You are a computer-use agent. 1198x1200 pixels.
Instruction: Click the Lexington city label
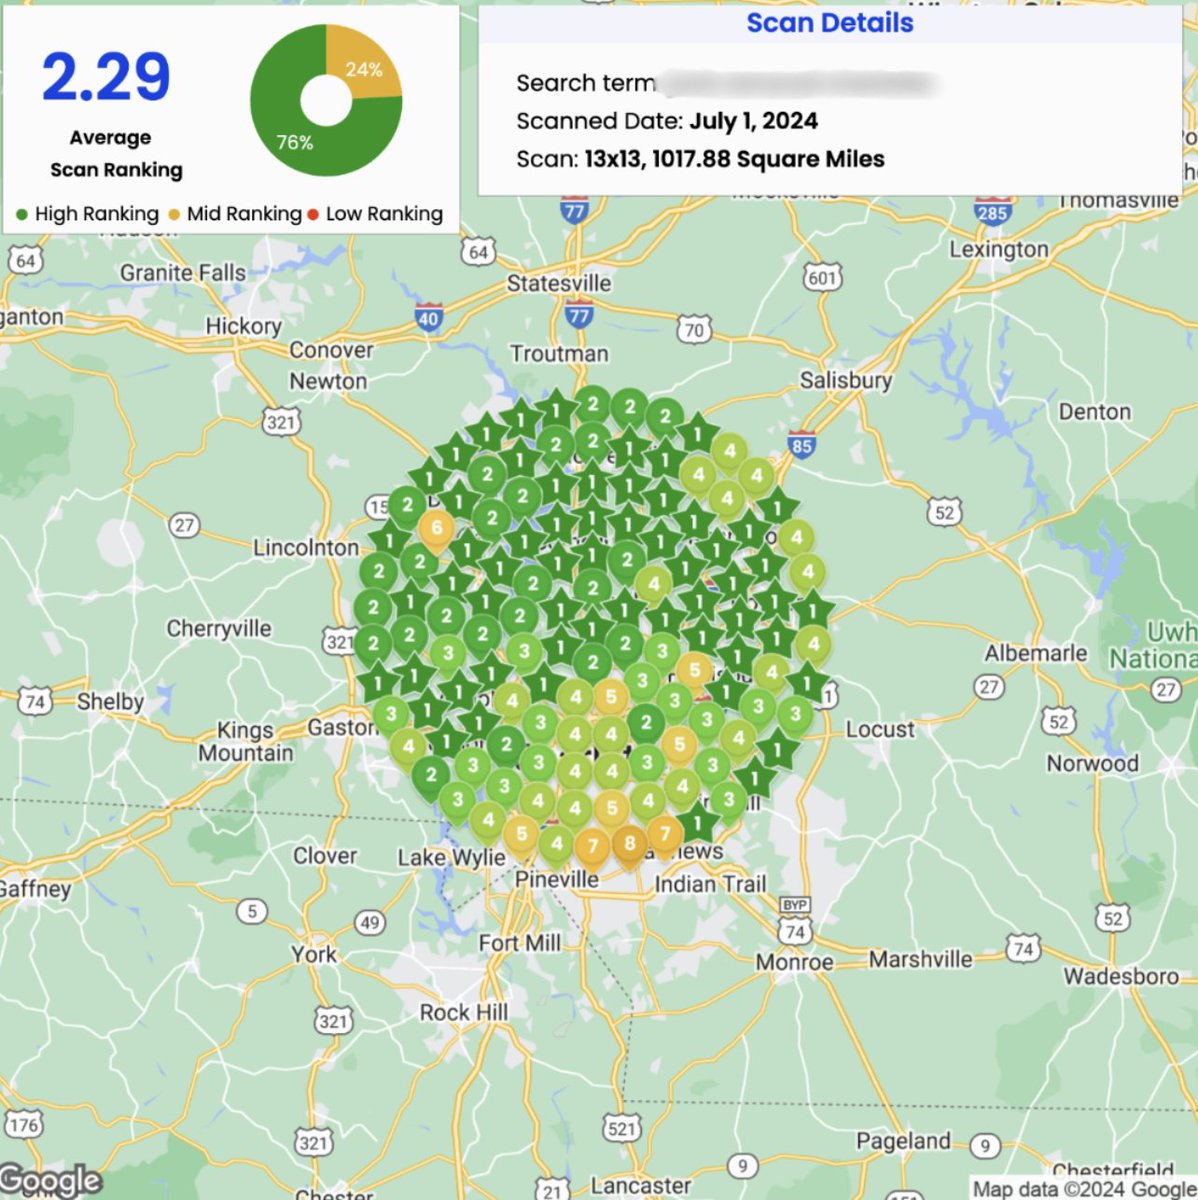[999, 249]
